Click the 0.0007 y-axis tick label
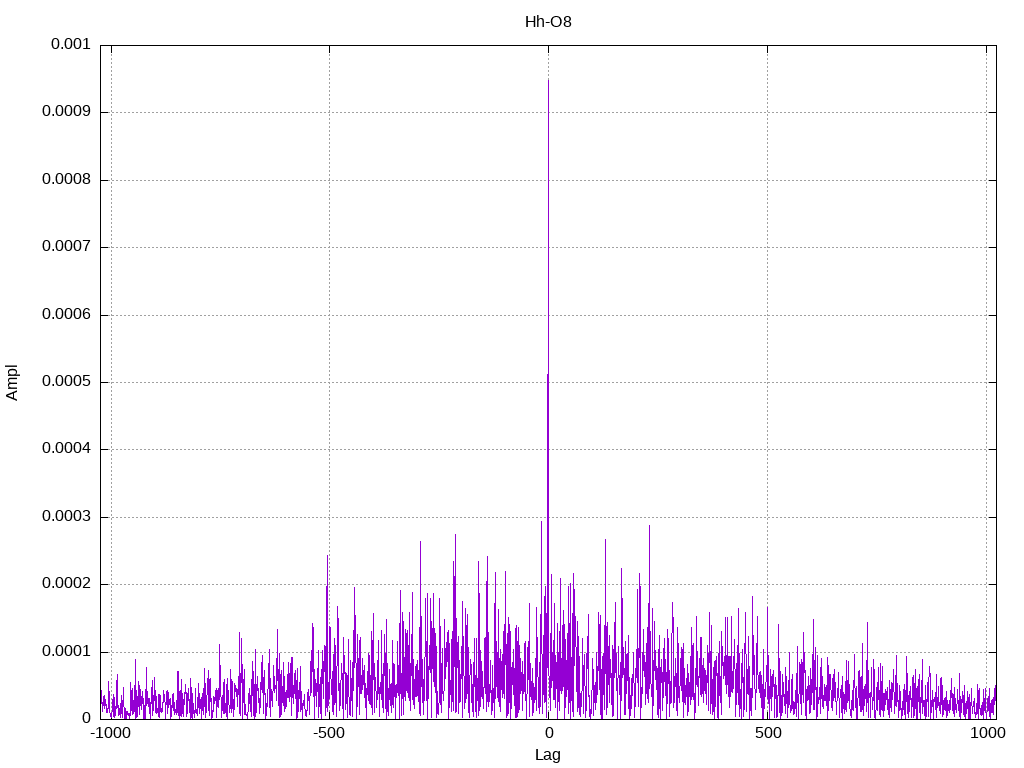 pyautogui.click(x=66, y=247)
